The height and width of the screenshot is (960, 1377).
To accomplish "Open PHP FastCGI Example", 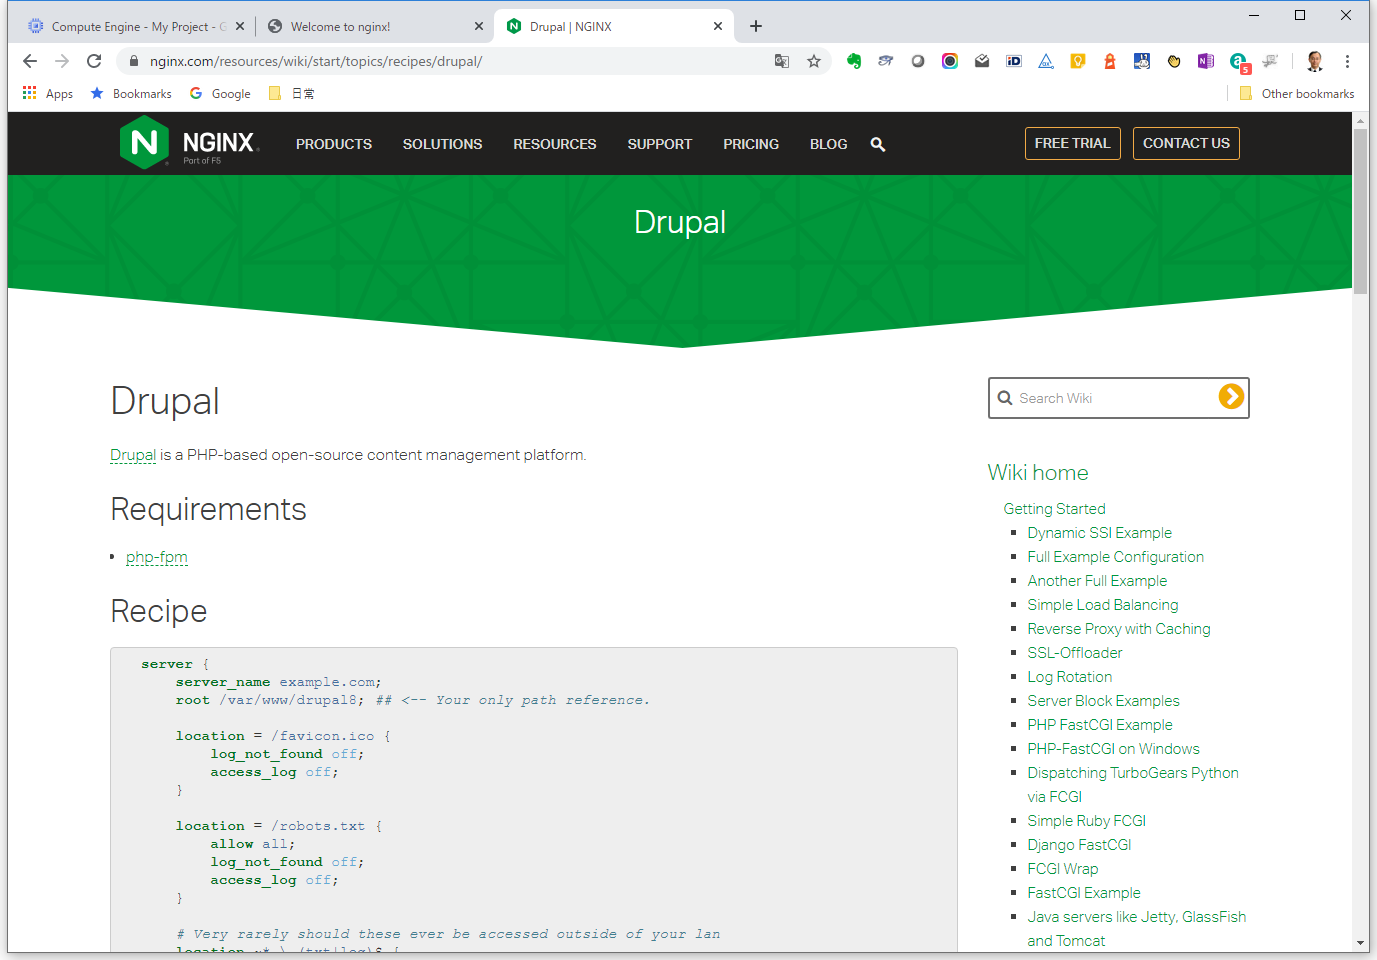I will point(1099,725).
